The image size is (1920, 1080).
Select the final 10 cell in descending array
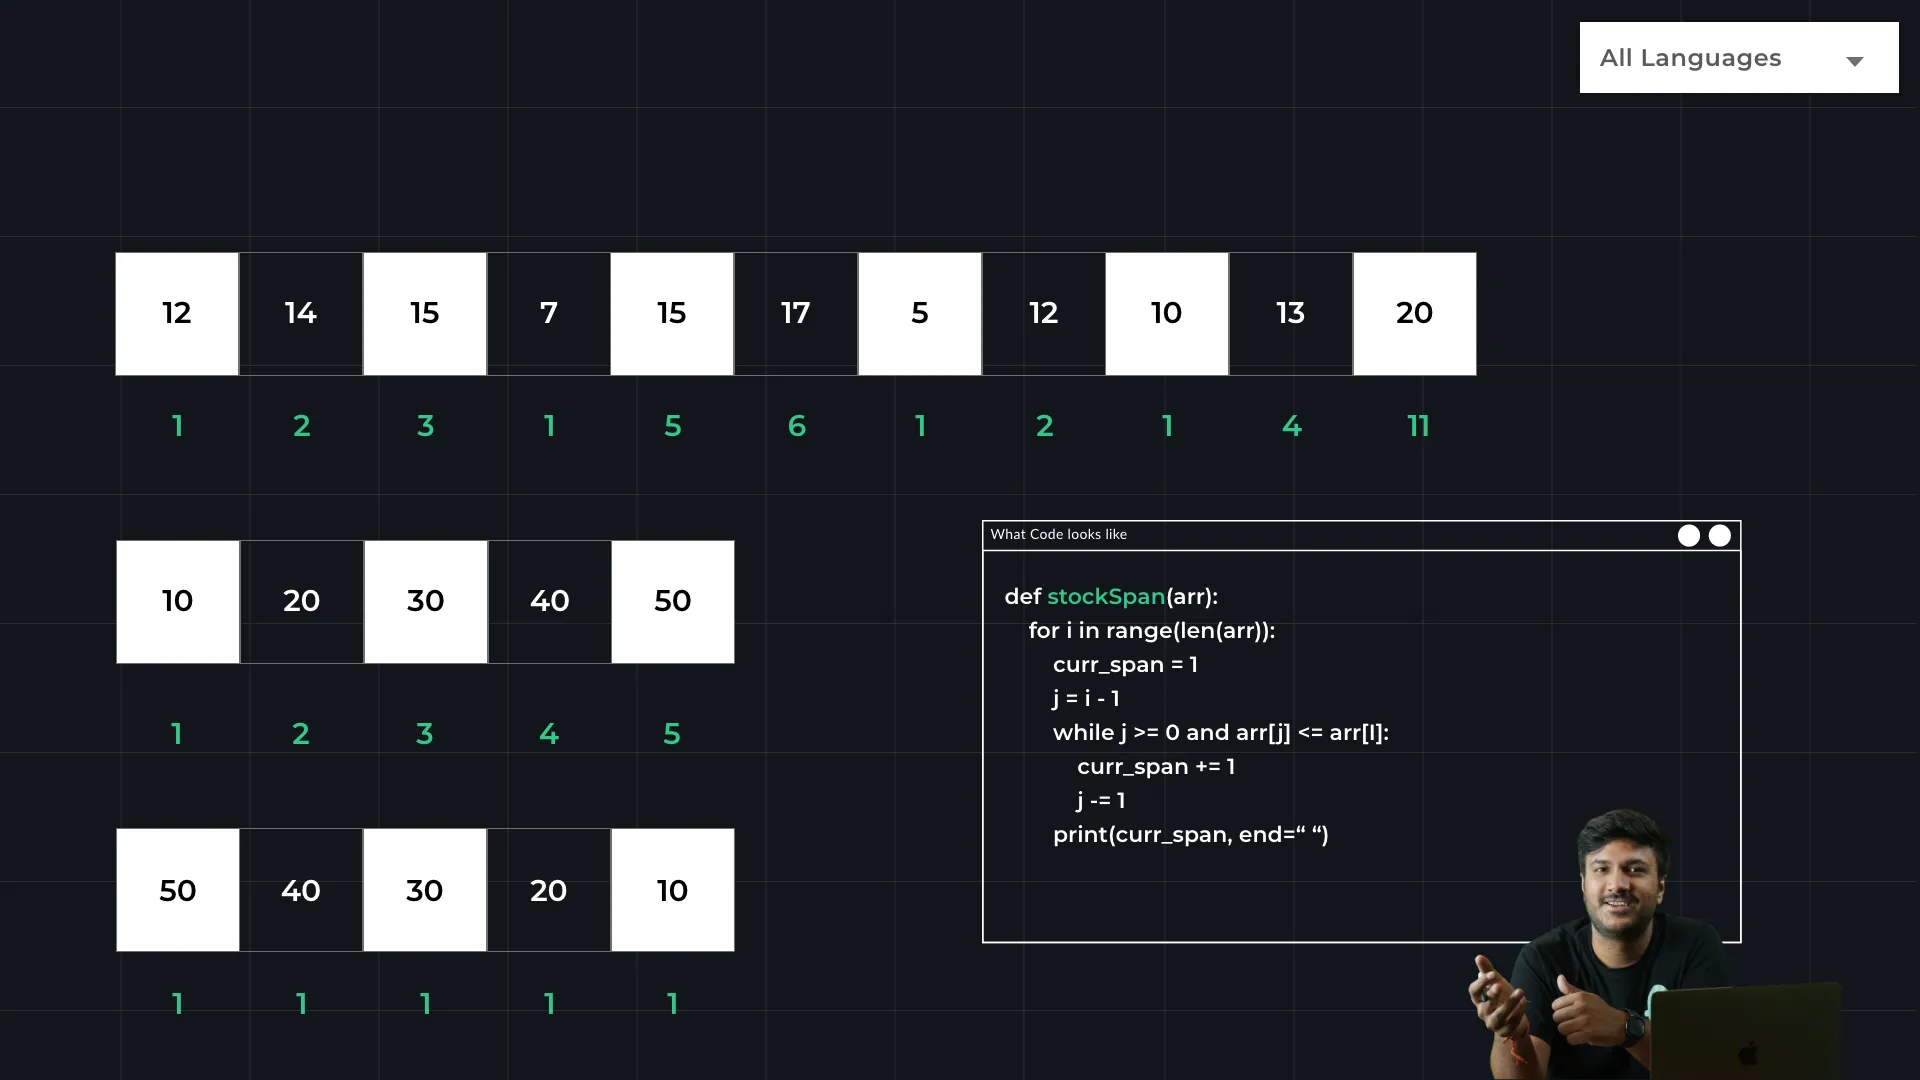[x=672, y=890]
